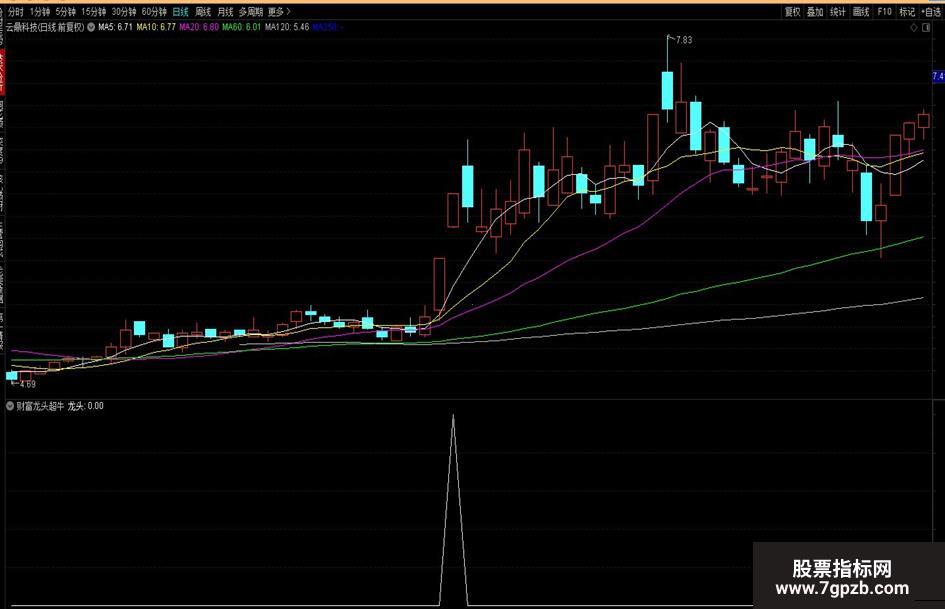945x609 pixels.
Task: Click the blue current price tag on right axis
Action: click(938, 77)
